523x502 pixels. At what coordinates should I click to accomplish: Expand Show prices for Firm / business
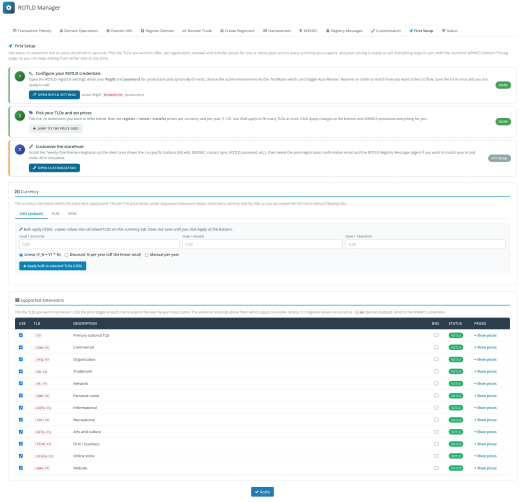coord(485,444)
